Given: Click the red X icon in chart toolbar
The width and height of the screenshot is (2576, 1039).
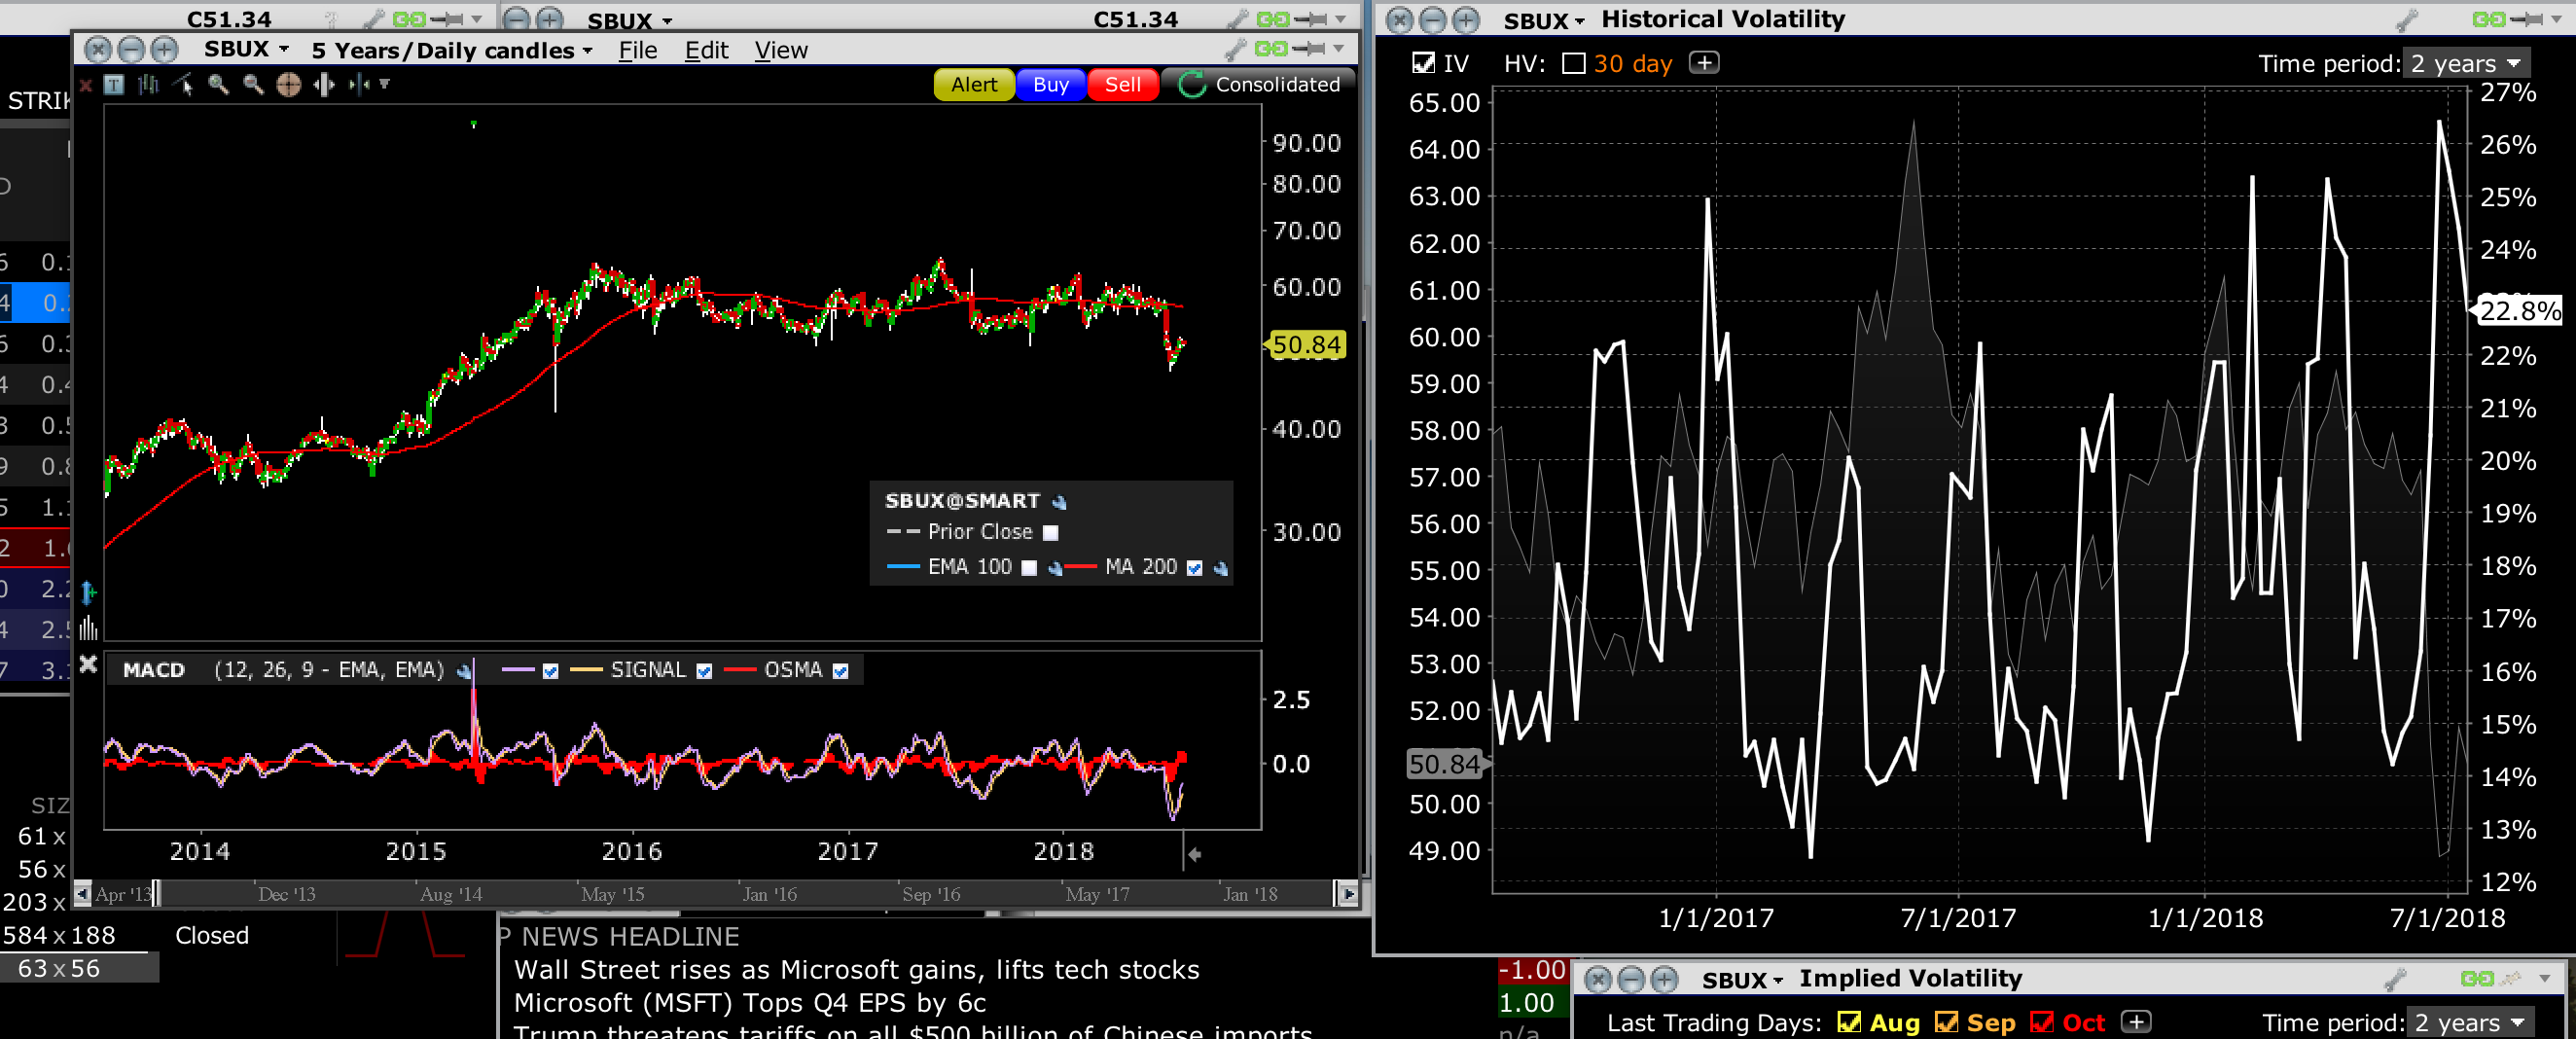Looking at the screenshot, I should point(86,85).
